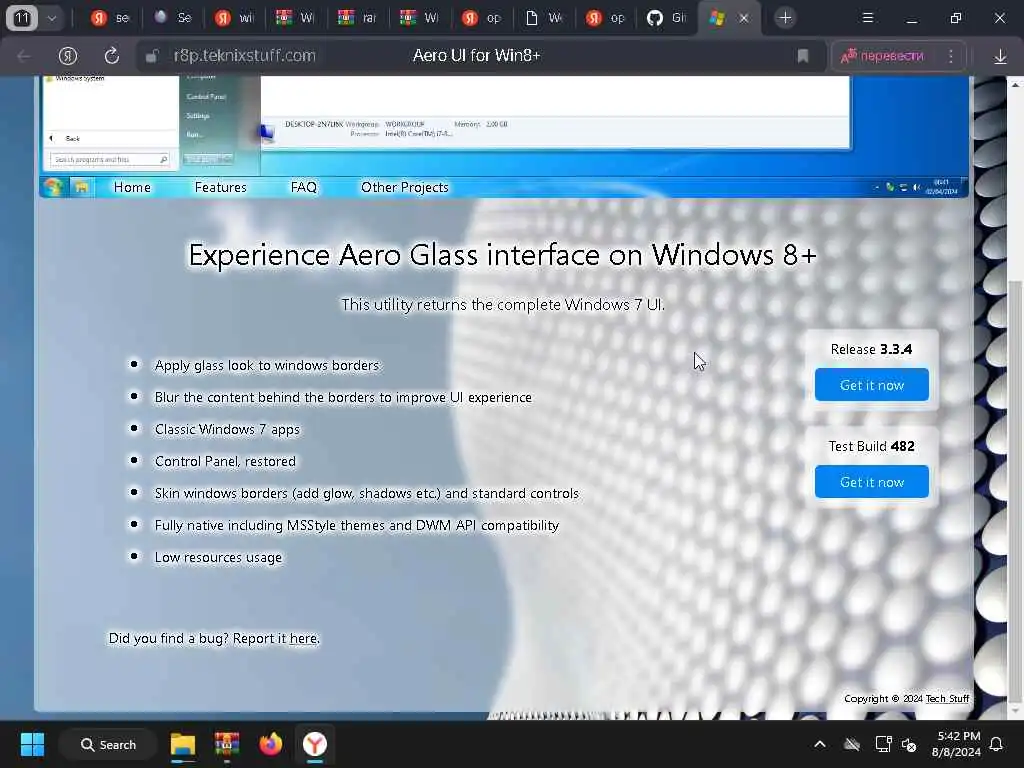Click the cloud sync tray icon
This screenshot has width=1024, height=768.
(852, 744)
